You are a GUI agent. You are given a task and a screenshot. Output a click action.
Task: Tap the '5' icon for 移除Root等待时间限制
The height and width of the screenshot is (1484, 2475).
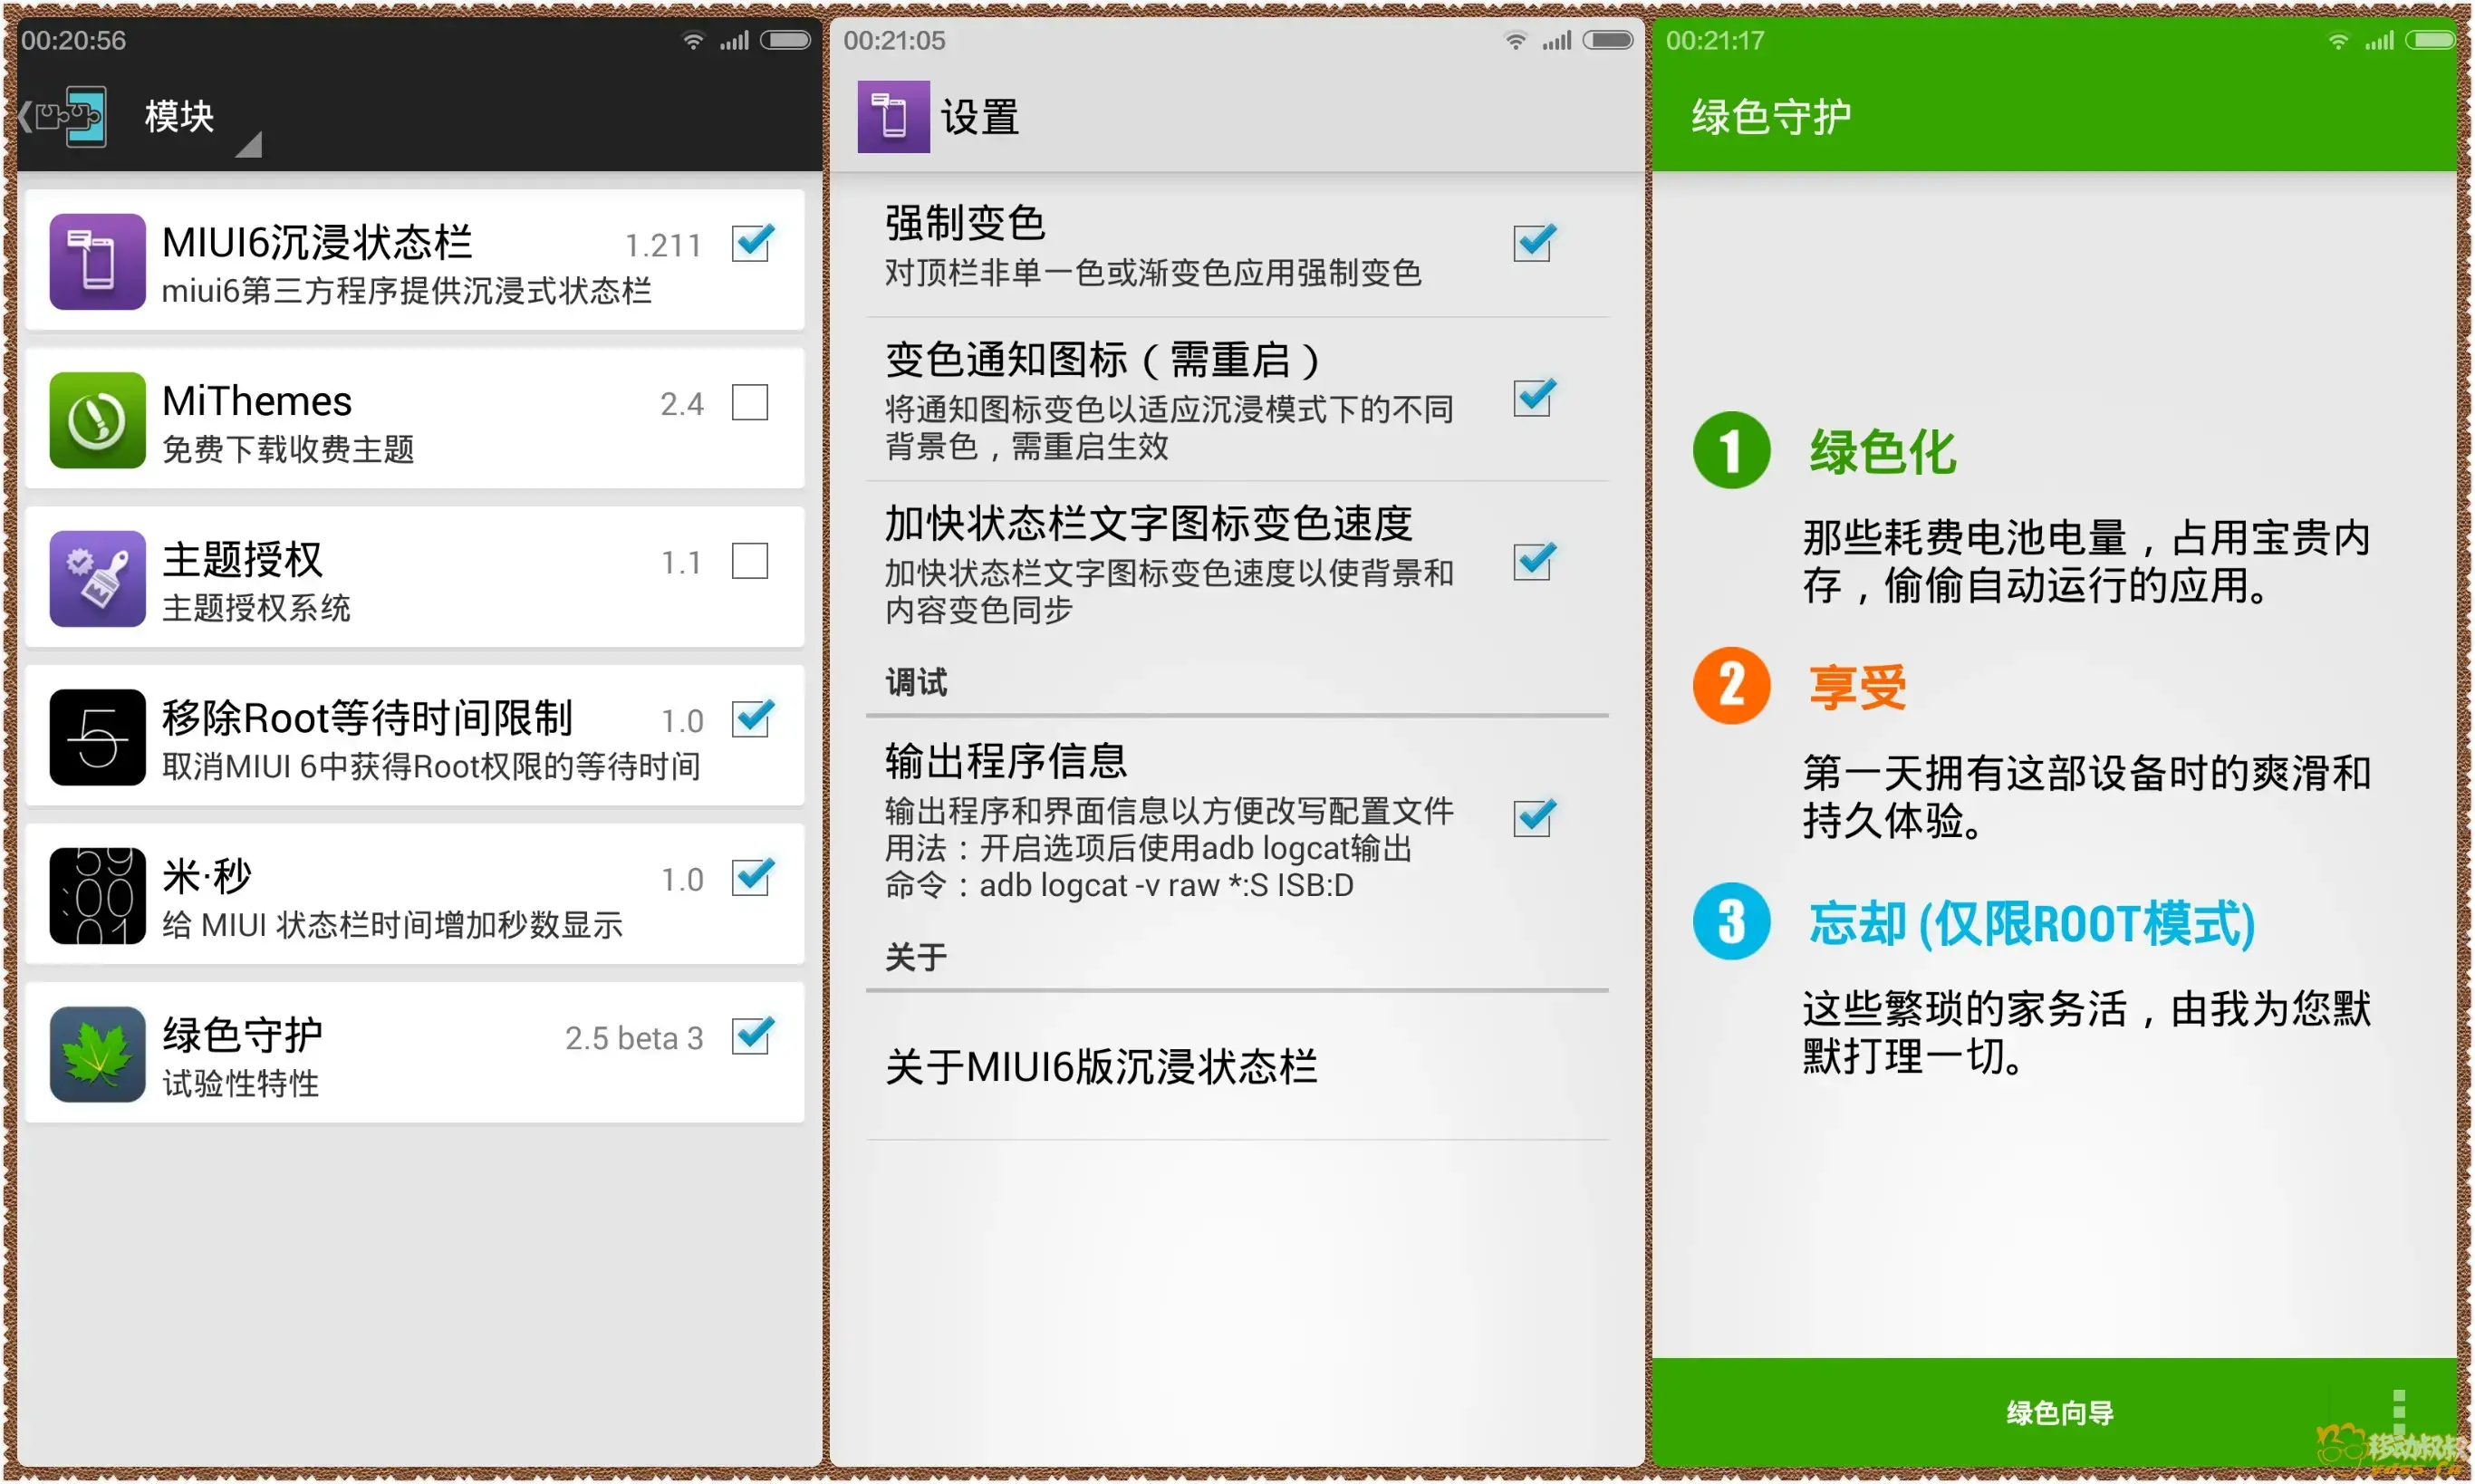(96, 737)
